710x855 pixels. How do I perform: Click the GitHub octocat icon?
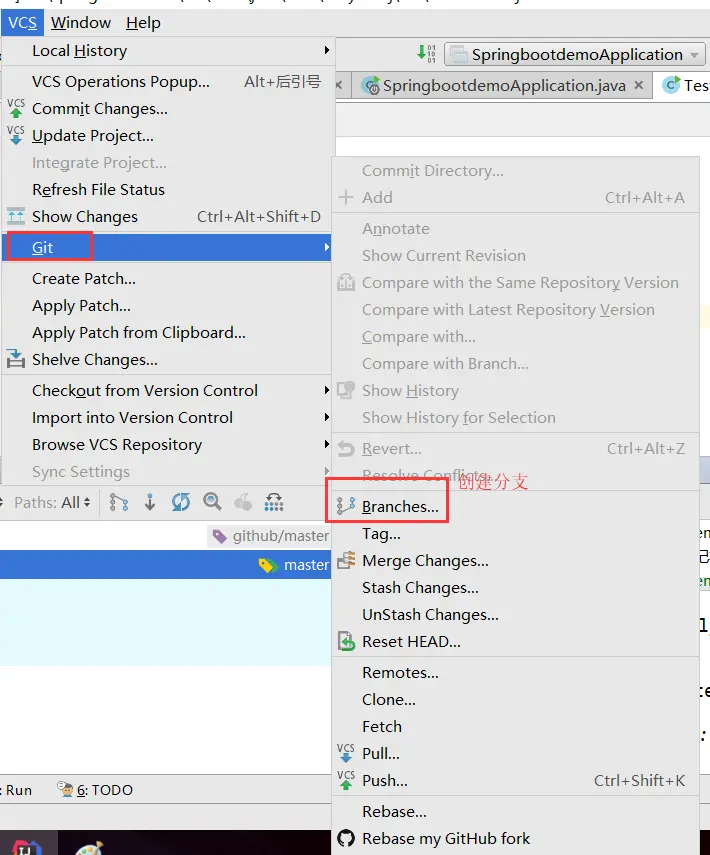coord(346,838)
